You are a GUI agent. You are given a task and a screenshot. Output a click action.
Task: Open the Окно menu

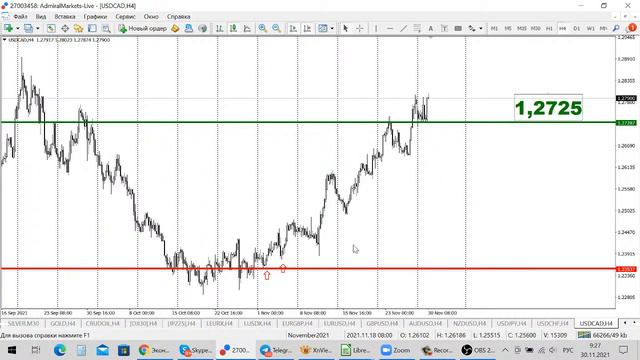tap(151, 17)
